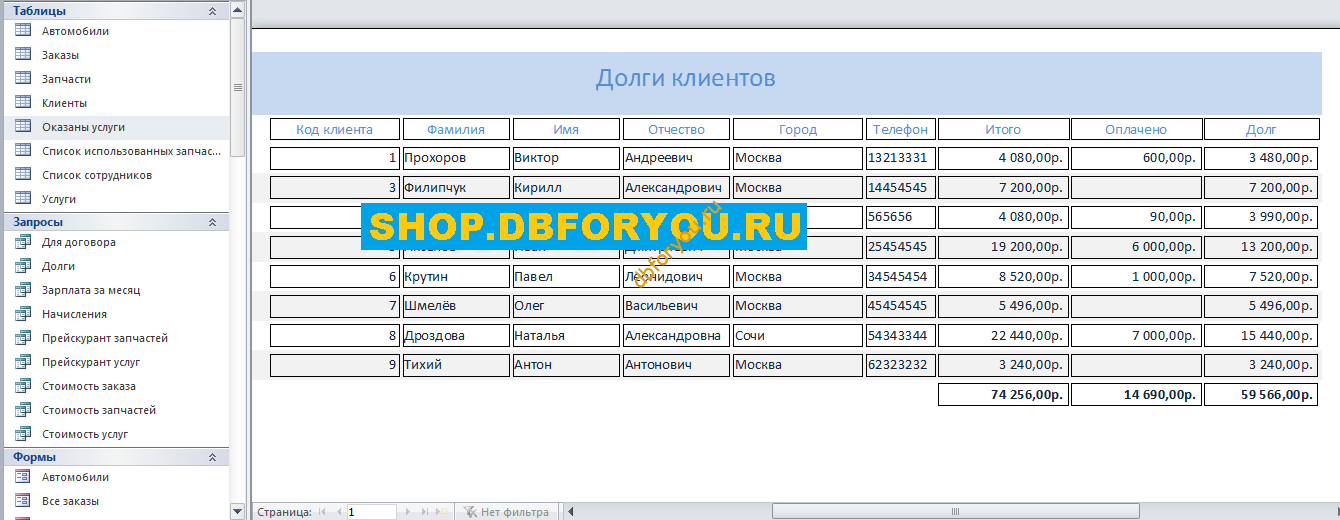Open the Все заказы form label

pos(70,501)
